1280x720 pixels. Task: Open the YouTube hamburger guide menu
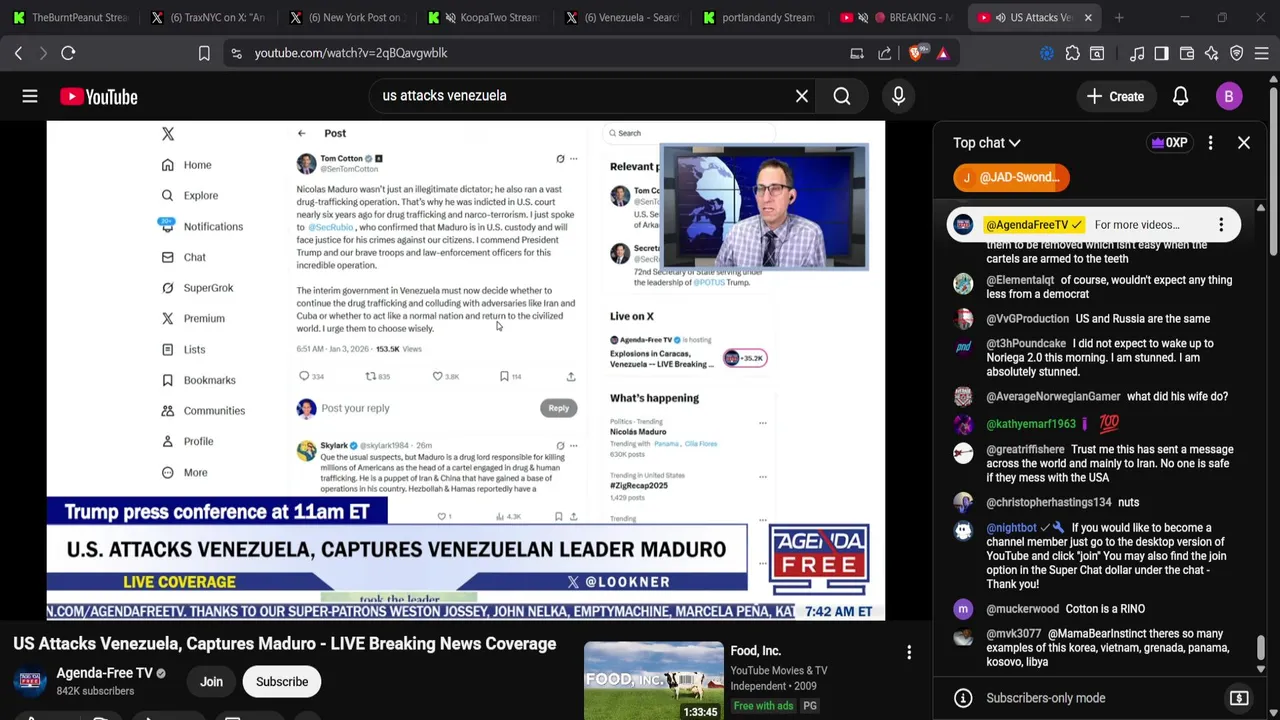point(30,96)
